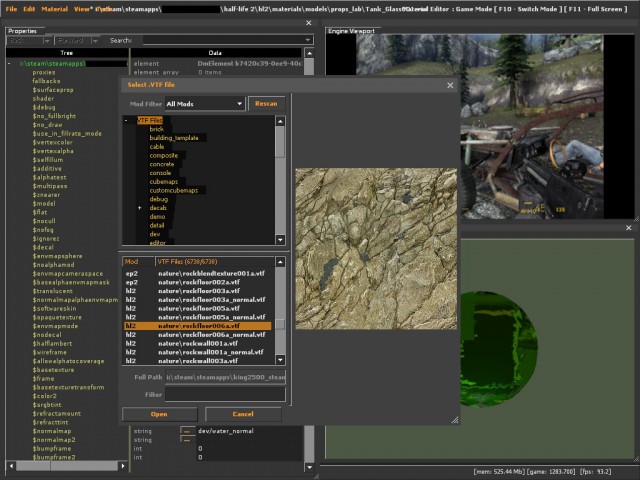Image resolution: width=640 pixels, height=480 pixels.
Task: Click the rock texture preview image
Action: tap(376, 249)
